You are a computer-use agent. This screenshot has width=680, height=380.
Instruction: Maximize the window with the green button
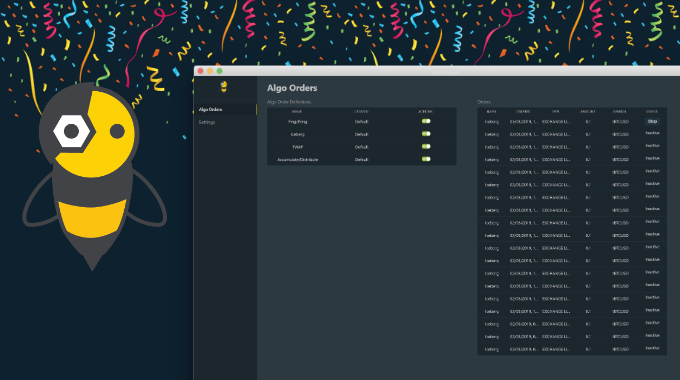219,71
